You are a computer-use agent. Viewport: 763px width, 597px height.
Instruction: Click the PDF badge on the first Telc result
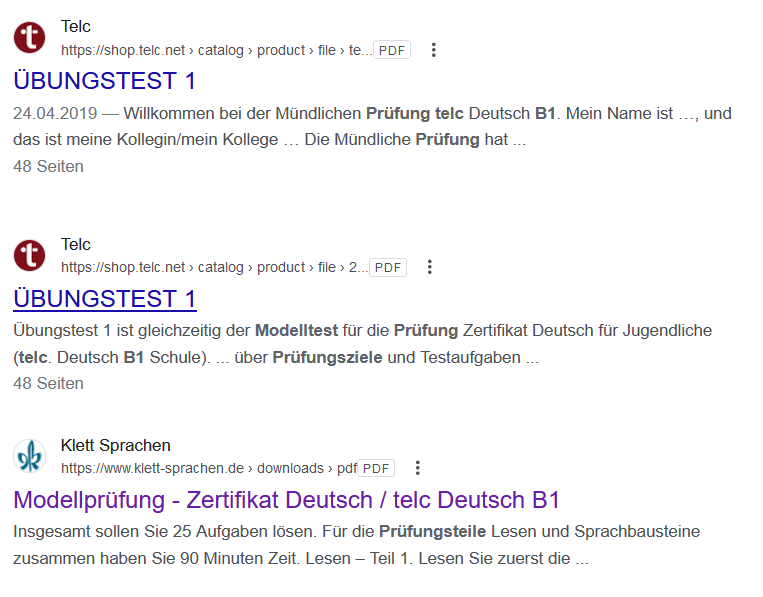(x=392, y=50)
